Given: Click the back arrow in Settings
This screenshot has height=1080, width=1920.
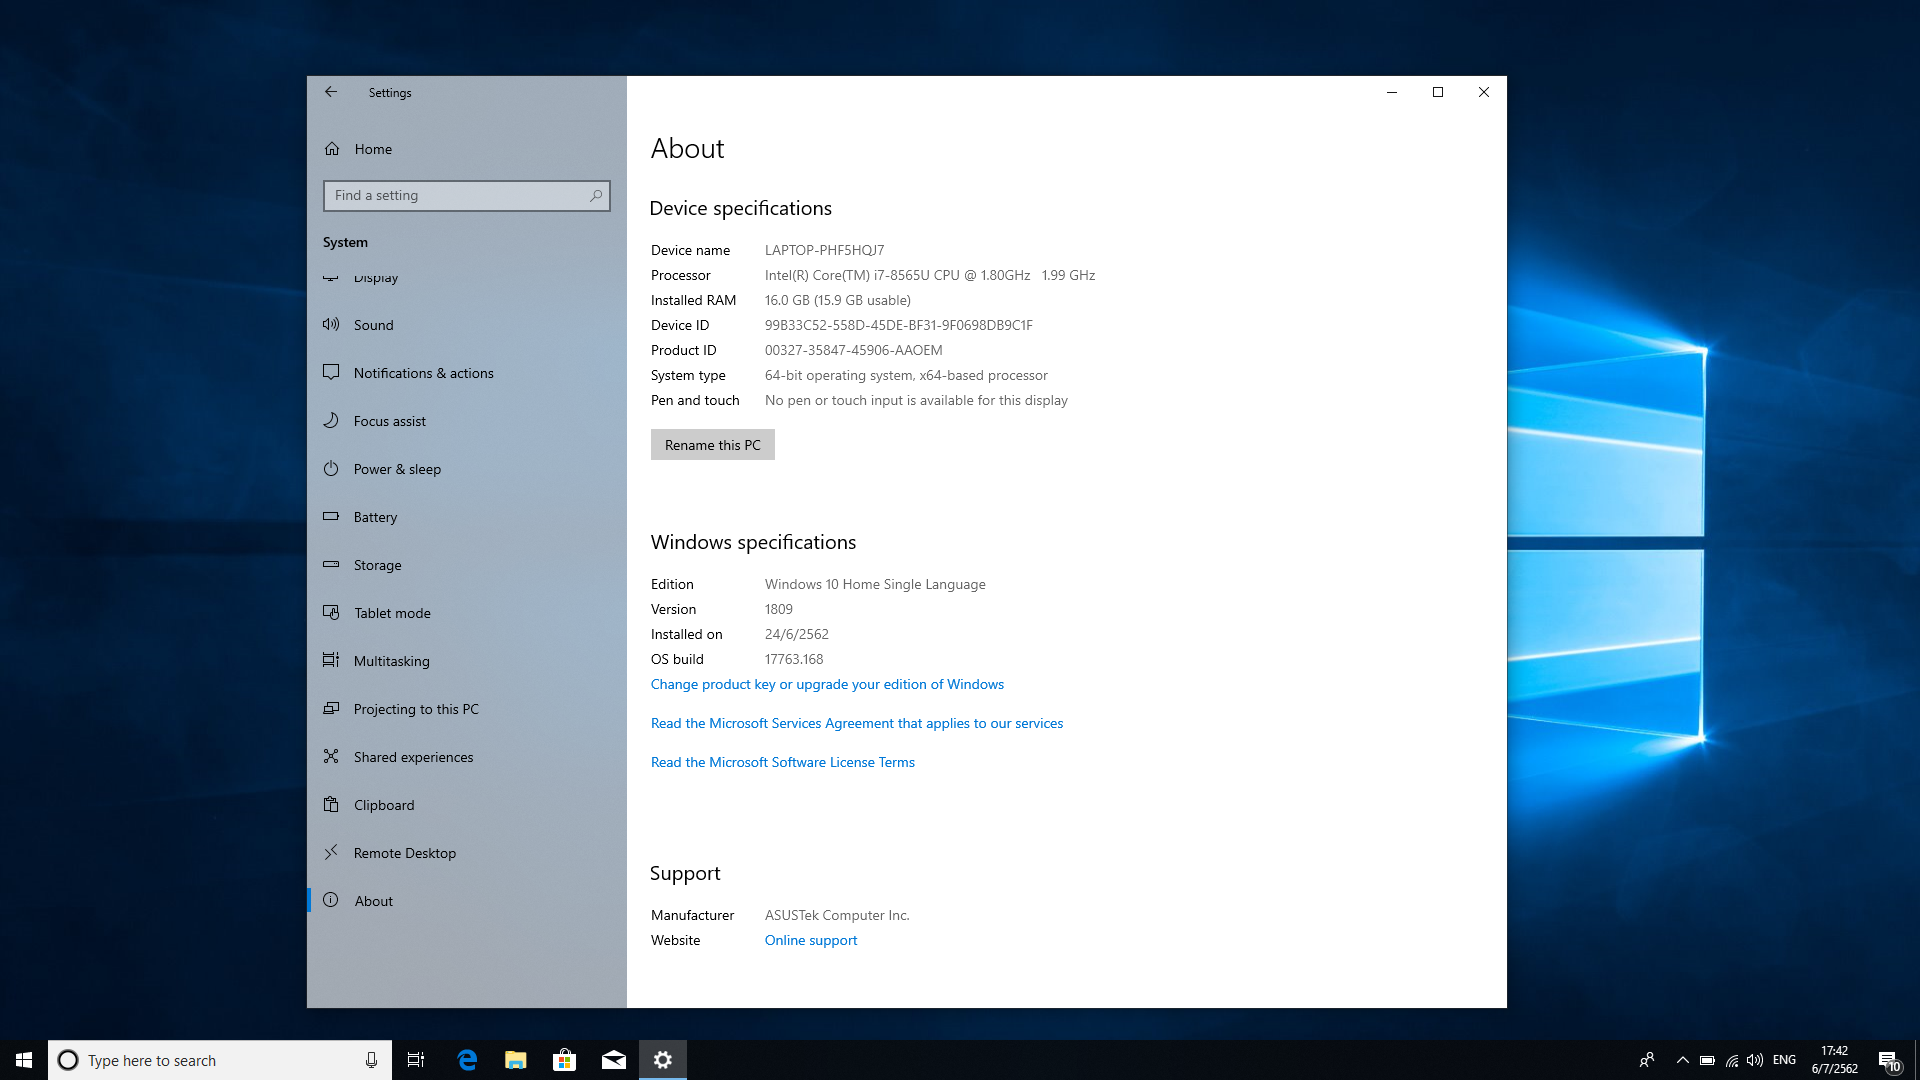Looking at the screenshot, I should coord(331,92).
